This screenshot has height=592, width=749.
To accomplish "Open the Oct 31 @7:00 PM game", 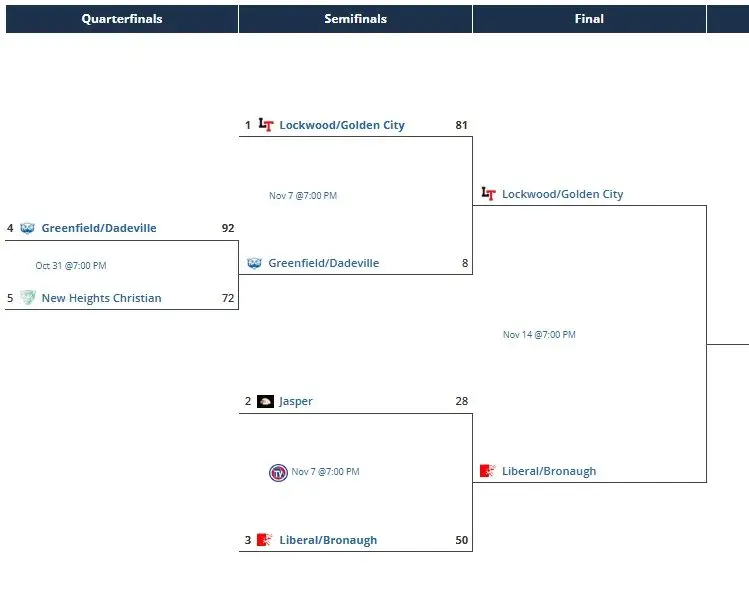I will (x=71, y=266).
